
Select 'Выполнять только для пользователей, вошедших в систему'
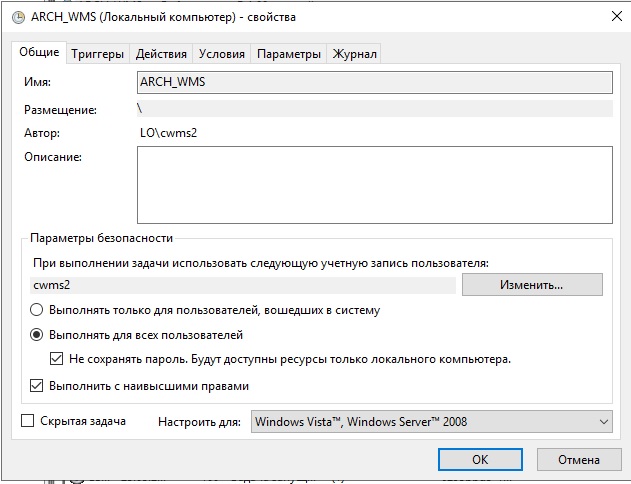[x=37, y=310]
